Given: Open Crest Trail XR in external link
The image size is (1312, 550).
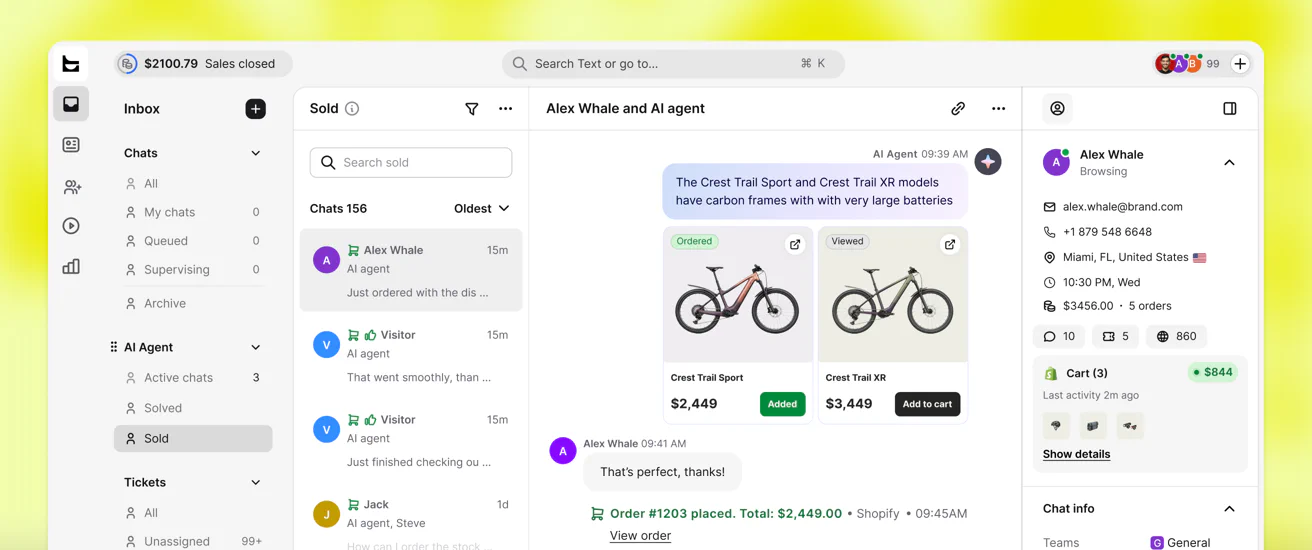Looking at the screenshot, I should (950, 244).
